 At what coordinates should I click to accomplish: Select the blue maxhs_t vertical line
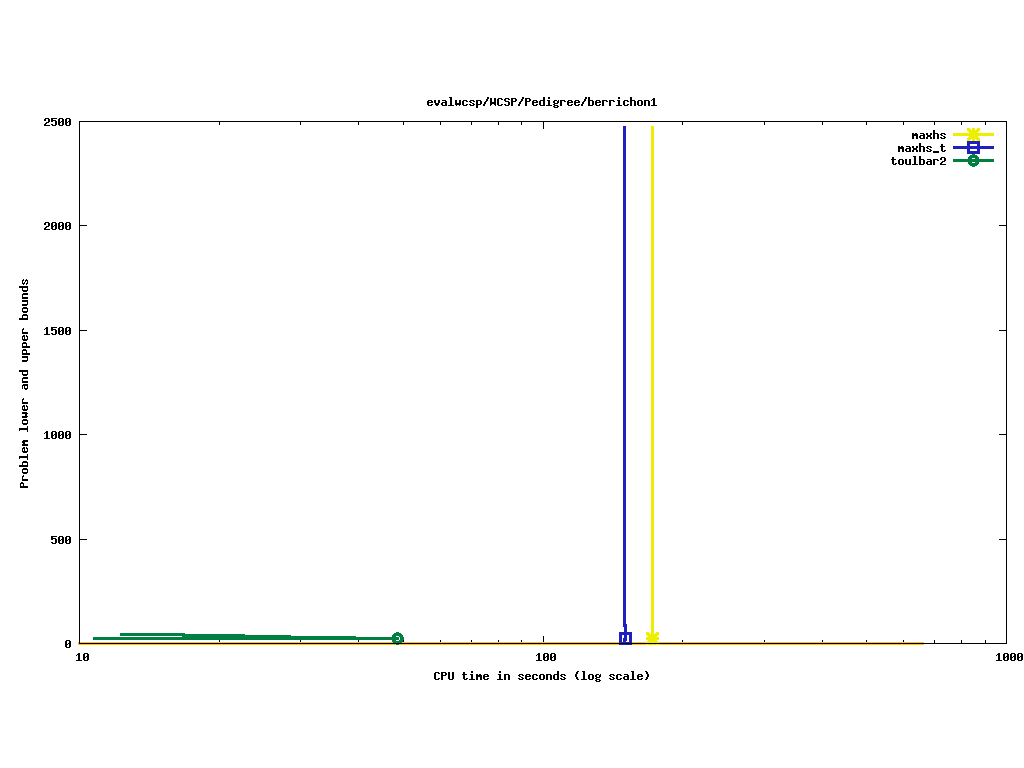tap(625, 350)
